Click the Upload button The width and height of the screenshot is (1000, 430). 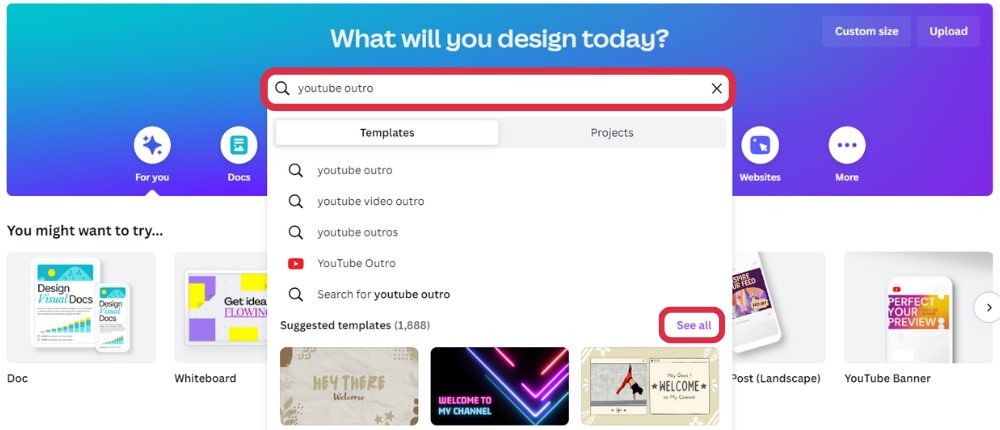click(948, 31)
